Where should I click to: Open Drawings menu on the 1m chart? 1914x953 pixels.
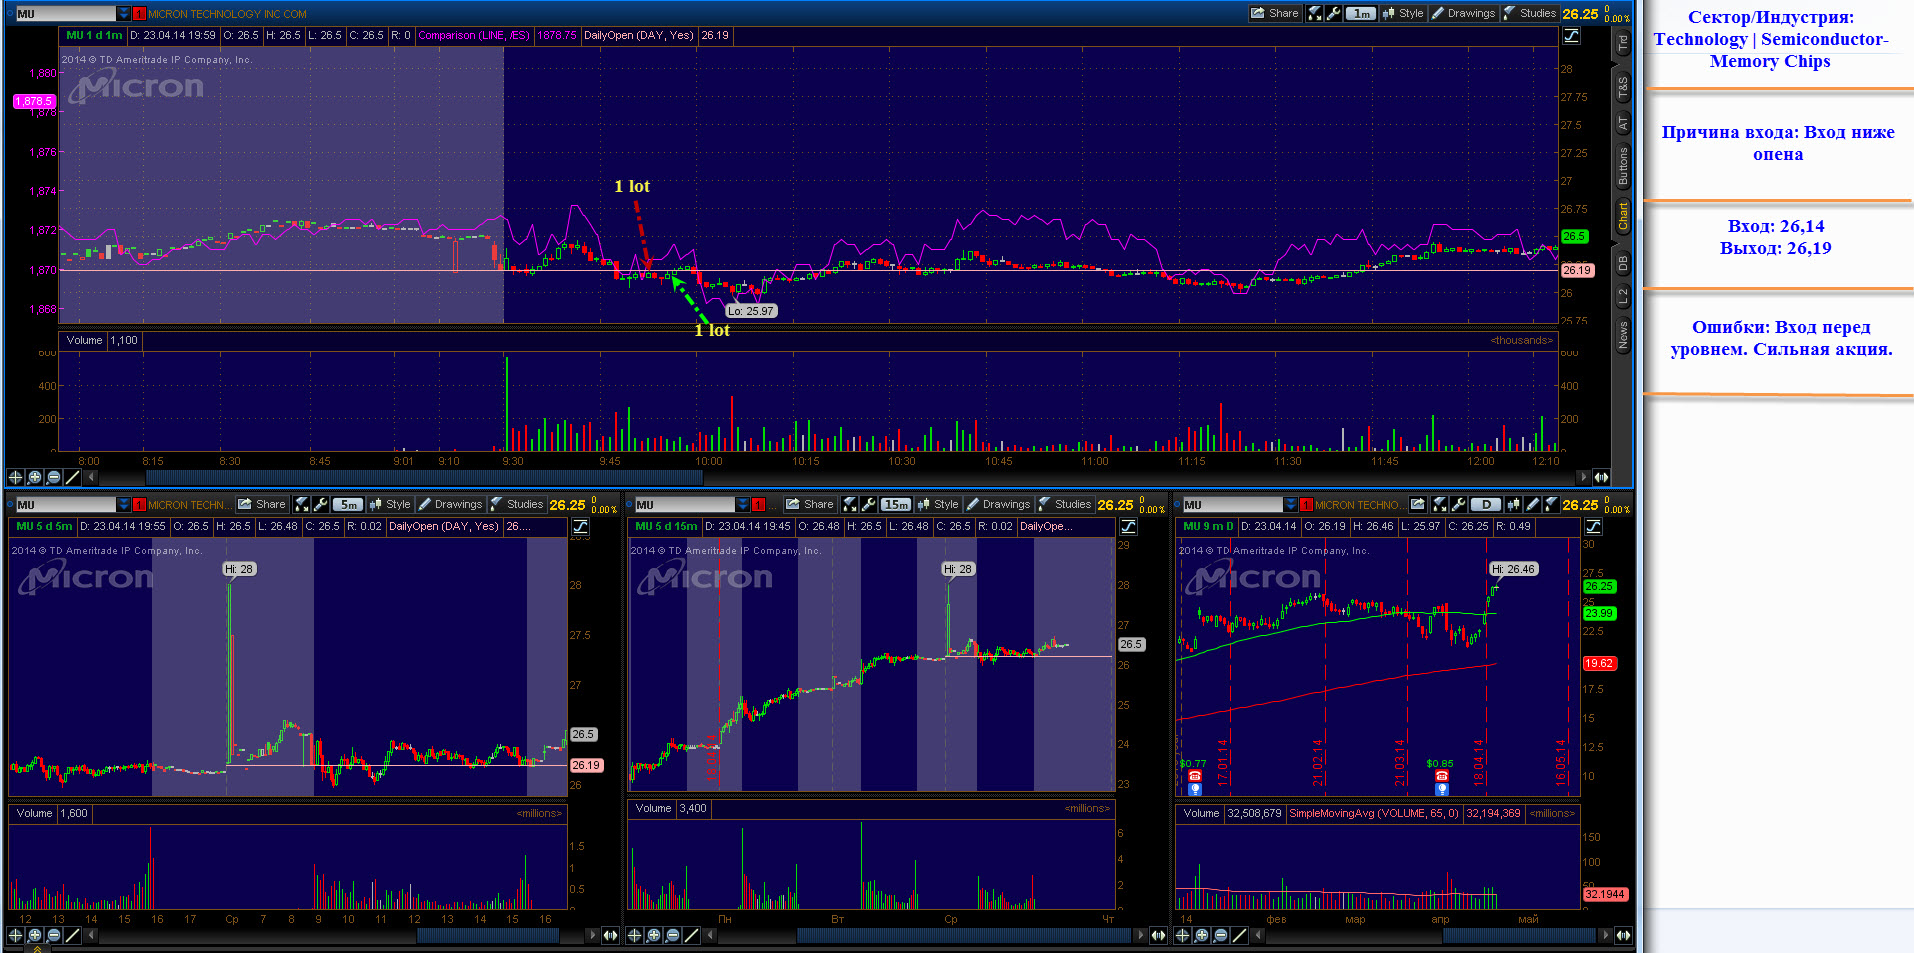(1463, 13)
